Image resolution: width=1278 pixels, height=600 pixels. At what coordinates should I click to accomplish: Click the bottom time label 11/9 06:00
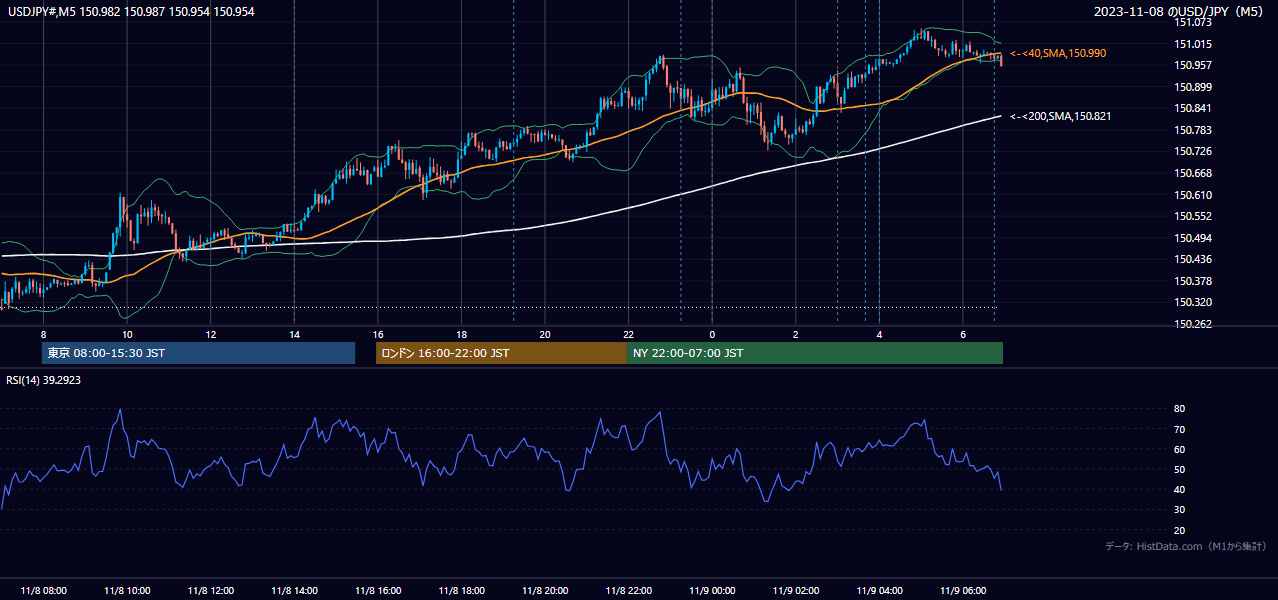point(962,591)
